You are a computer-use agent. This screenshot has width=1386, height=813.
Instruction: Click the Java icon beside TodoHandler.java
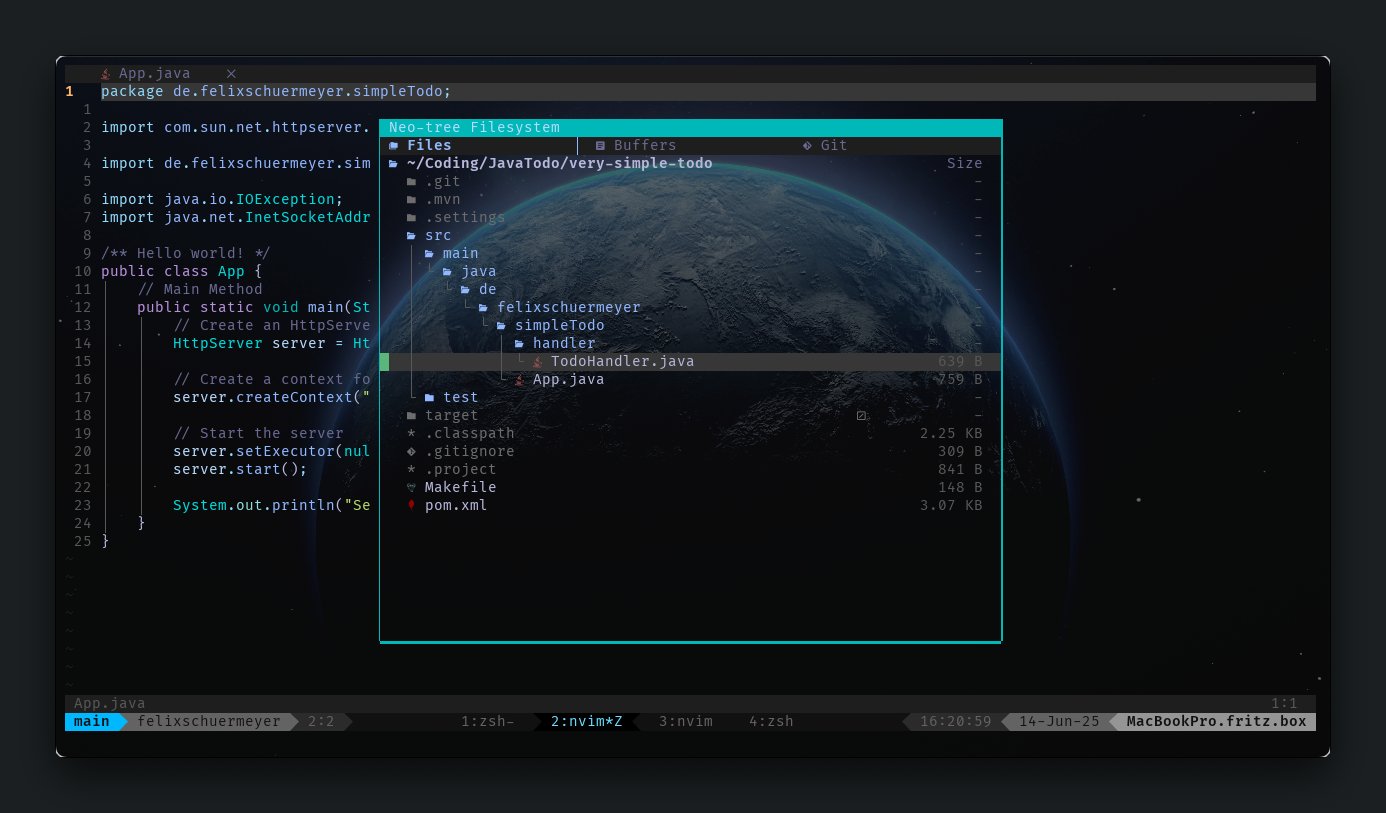pyautogui.click(x=537, y=361)
